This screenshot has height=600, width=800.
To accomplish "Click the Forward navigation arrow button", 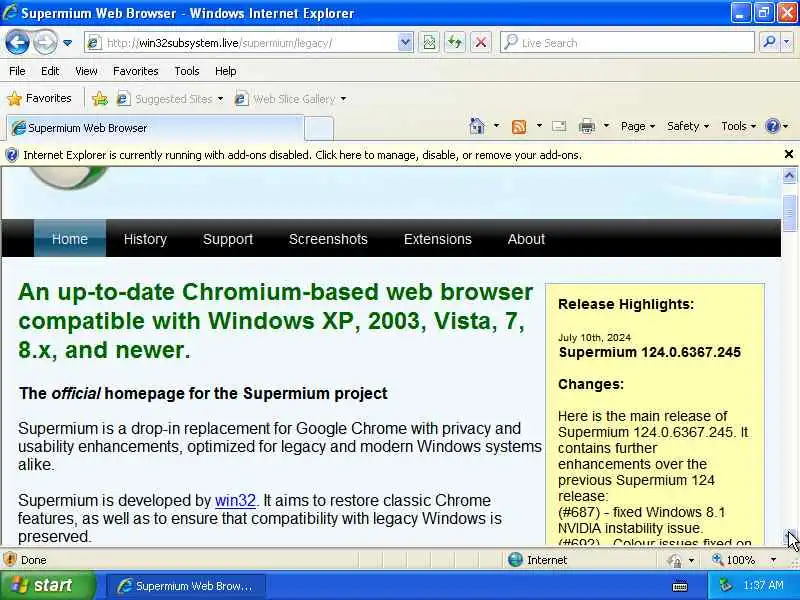I will click(x=45, y=42).
